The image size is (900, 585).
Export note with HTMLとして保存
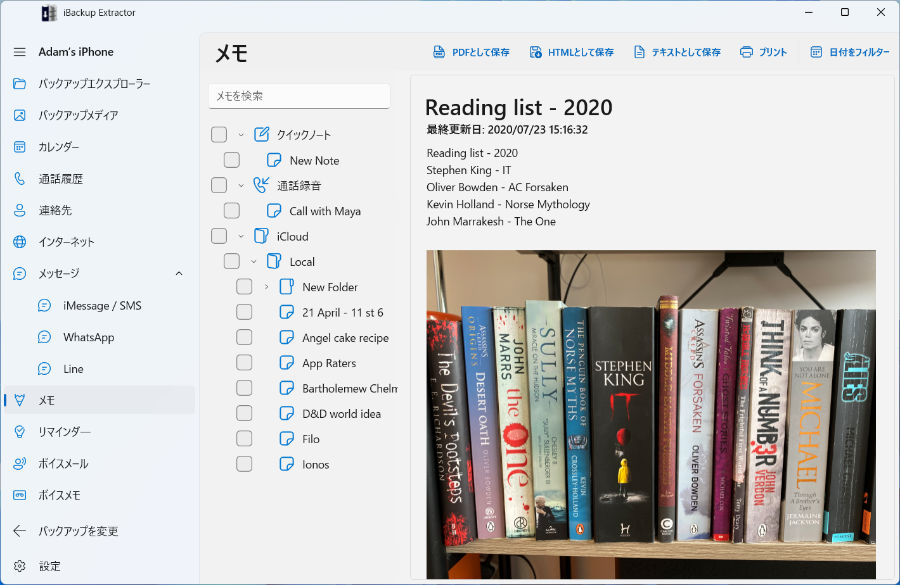[x=572, y=52]
